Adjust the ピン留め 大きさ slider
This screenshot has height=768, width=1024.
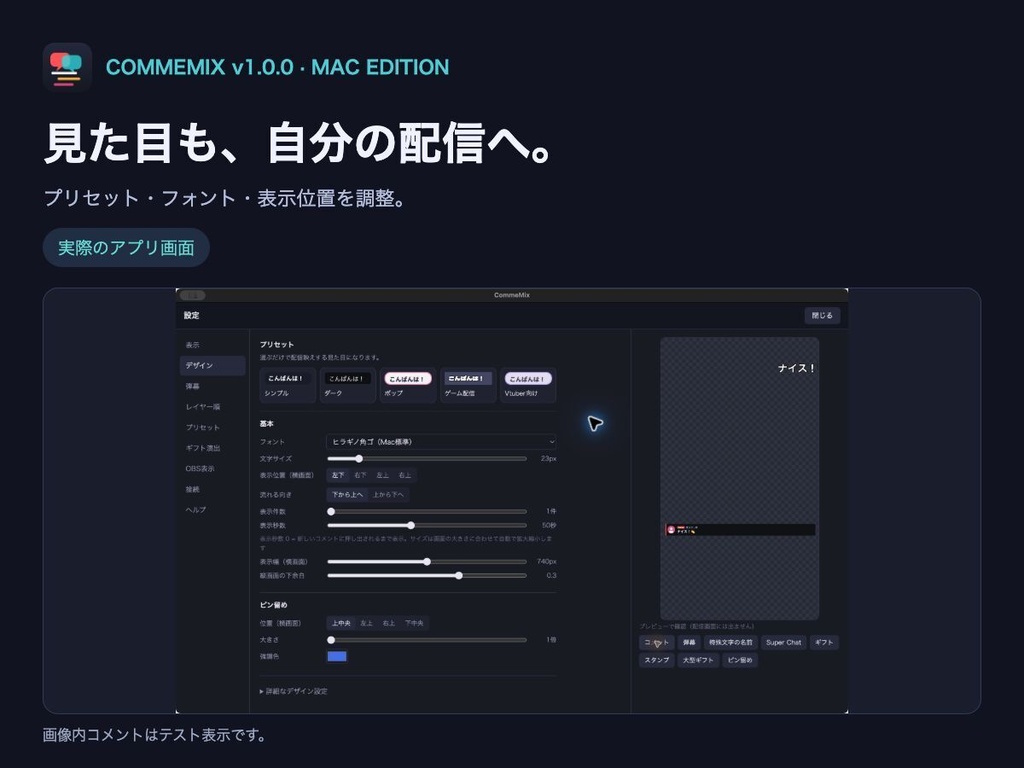(427, 640)
